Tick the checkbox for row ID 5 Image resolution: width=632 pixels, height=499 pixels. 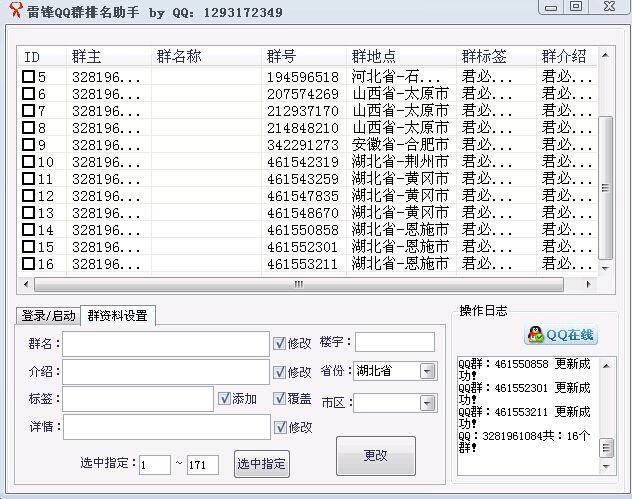click(28, 76)
